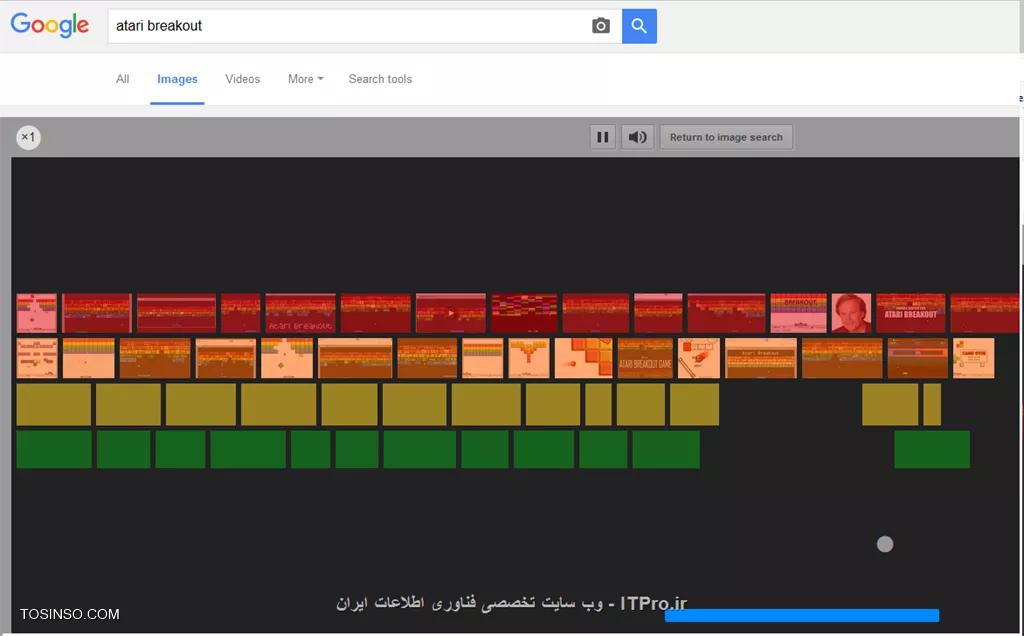
Task: Switch to the All tab
Action: point(123,79)
